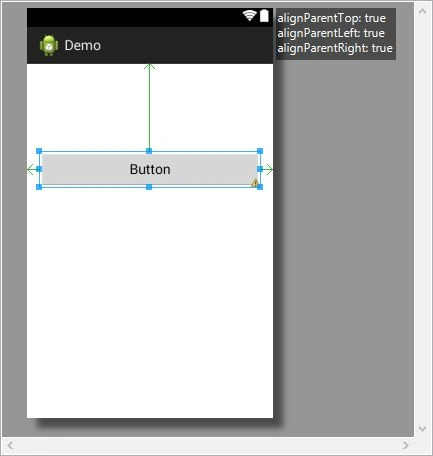Screen dimensions: 433x456
Task: Click the bottom-center resize handle of Button
Action: (x=149, y=187)
